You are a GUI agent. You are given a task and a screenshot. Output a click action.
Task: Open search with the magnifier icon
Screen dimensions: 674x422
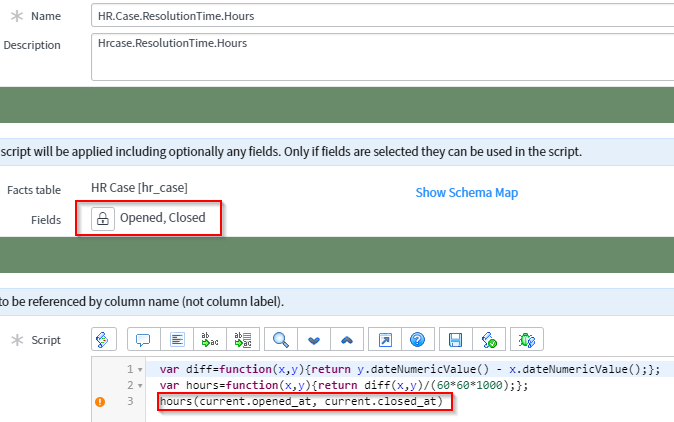click(x=281, y=339)
